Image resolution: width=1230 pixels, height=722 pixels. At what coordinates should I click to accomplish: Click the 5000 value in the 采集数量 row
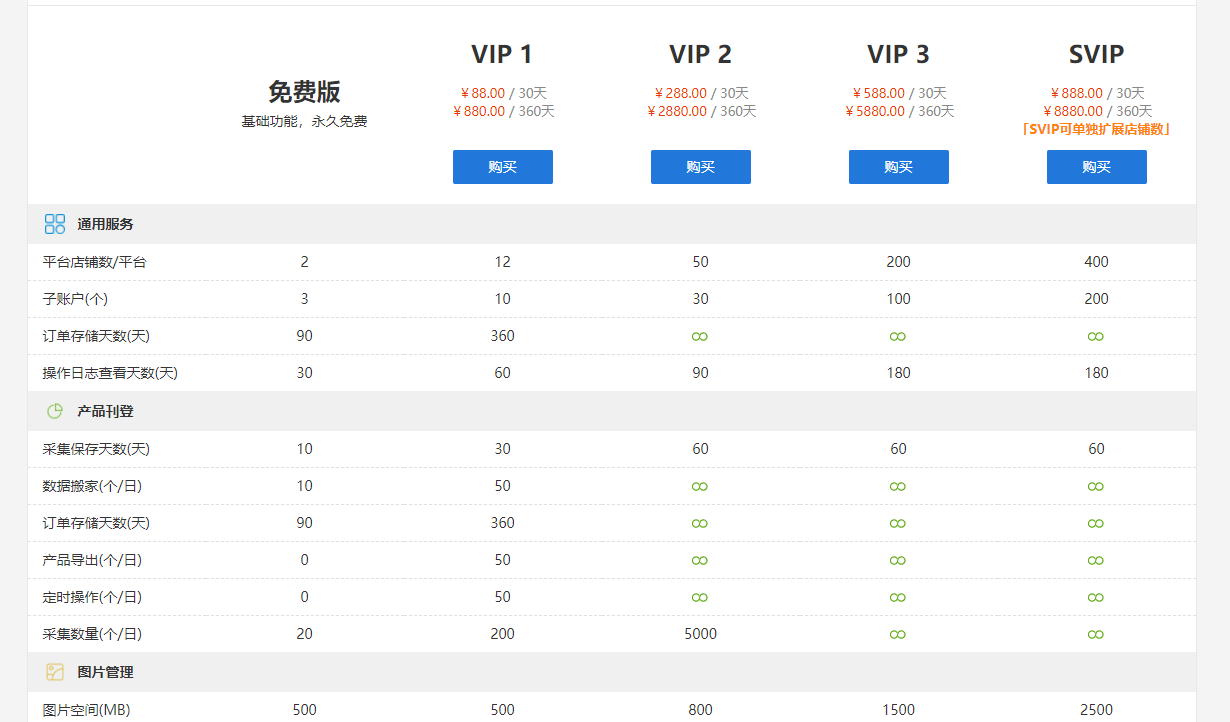(700, 634)
